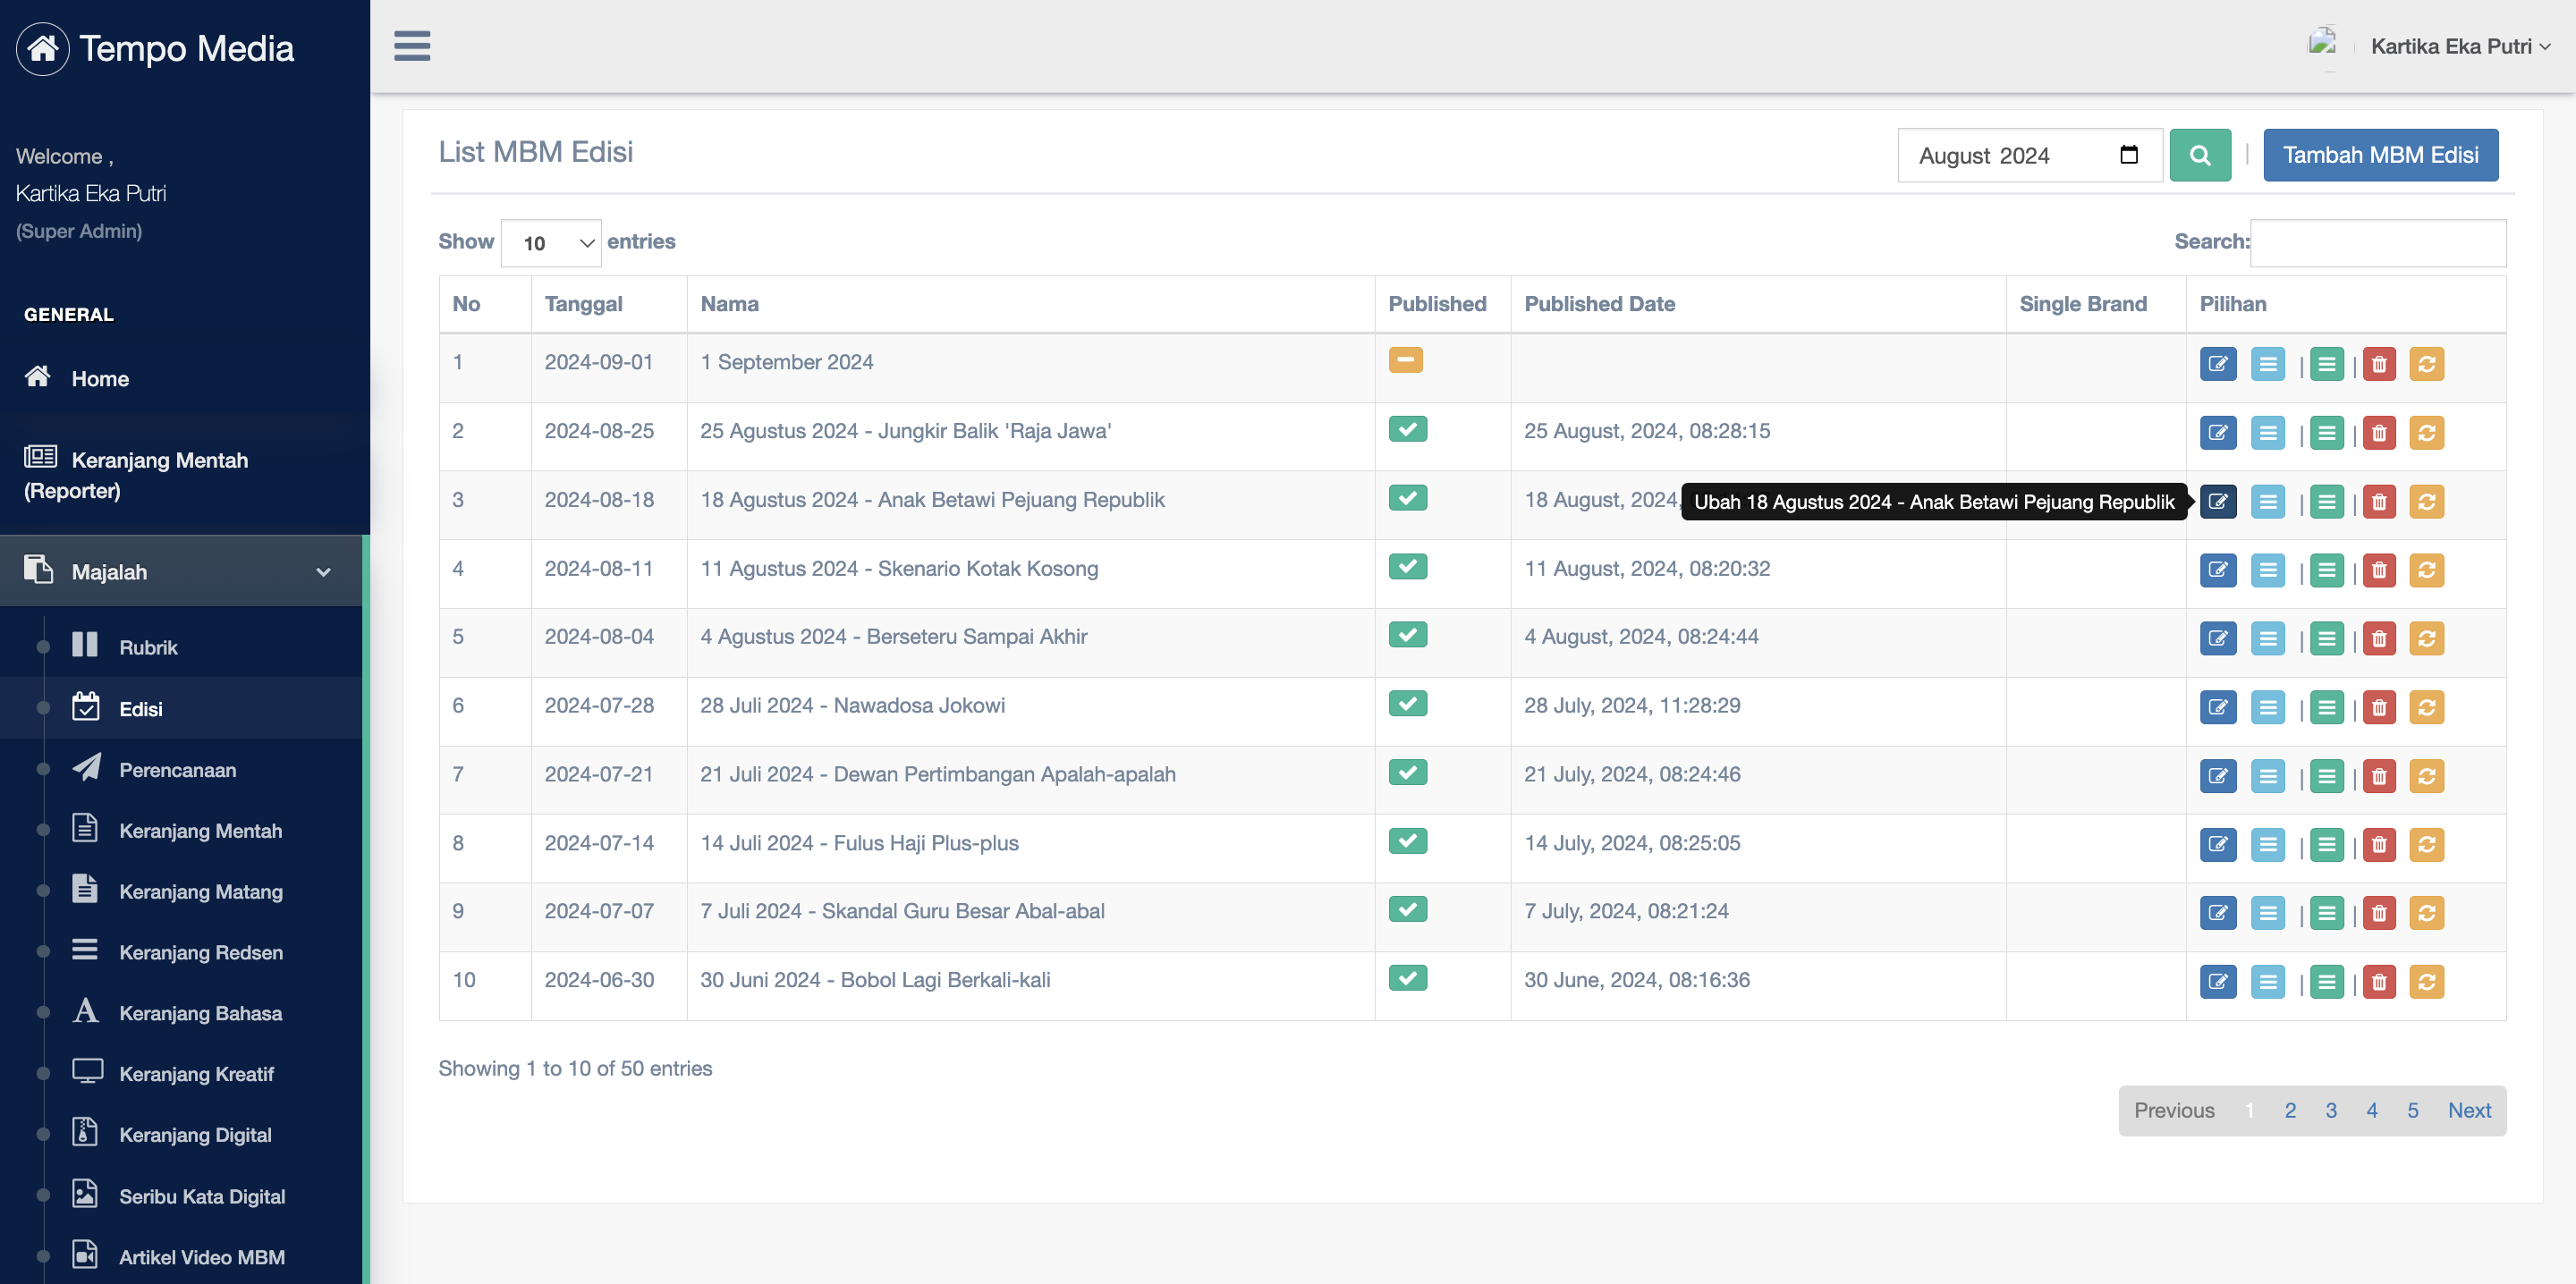Open the calendar picker in month field
2576x1284 pixels.
2128,155
